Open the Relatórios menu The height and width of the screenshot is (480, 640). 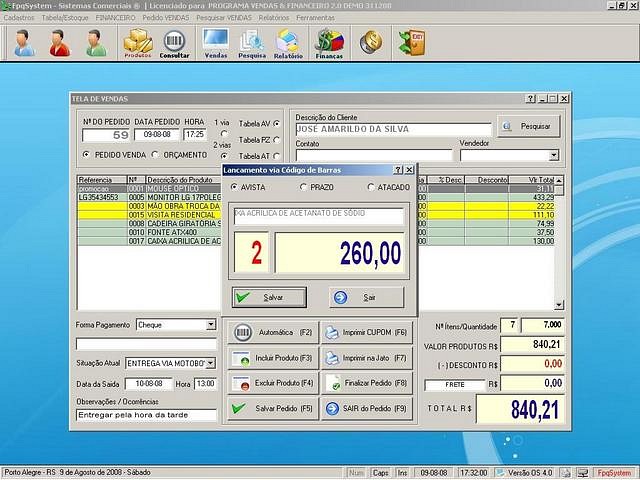[274, 18]
